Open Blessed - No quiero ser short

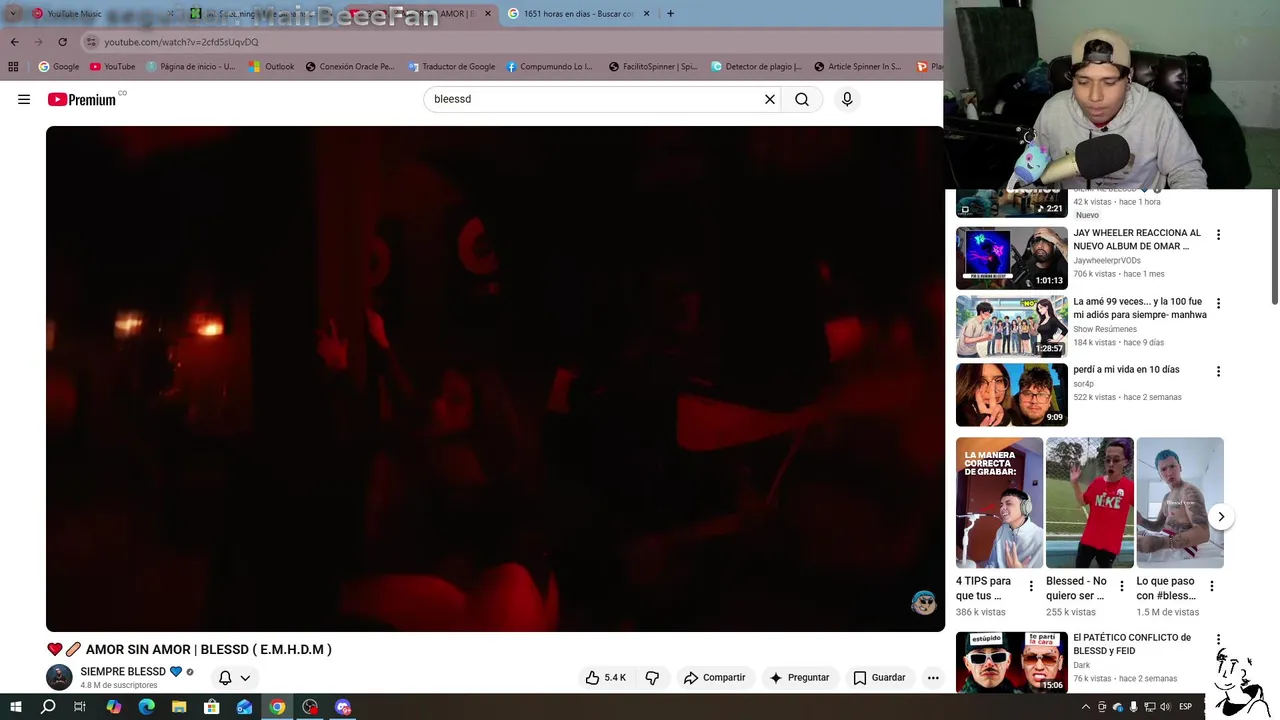point(1089,502)
